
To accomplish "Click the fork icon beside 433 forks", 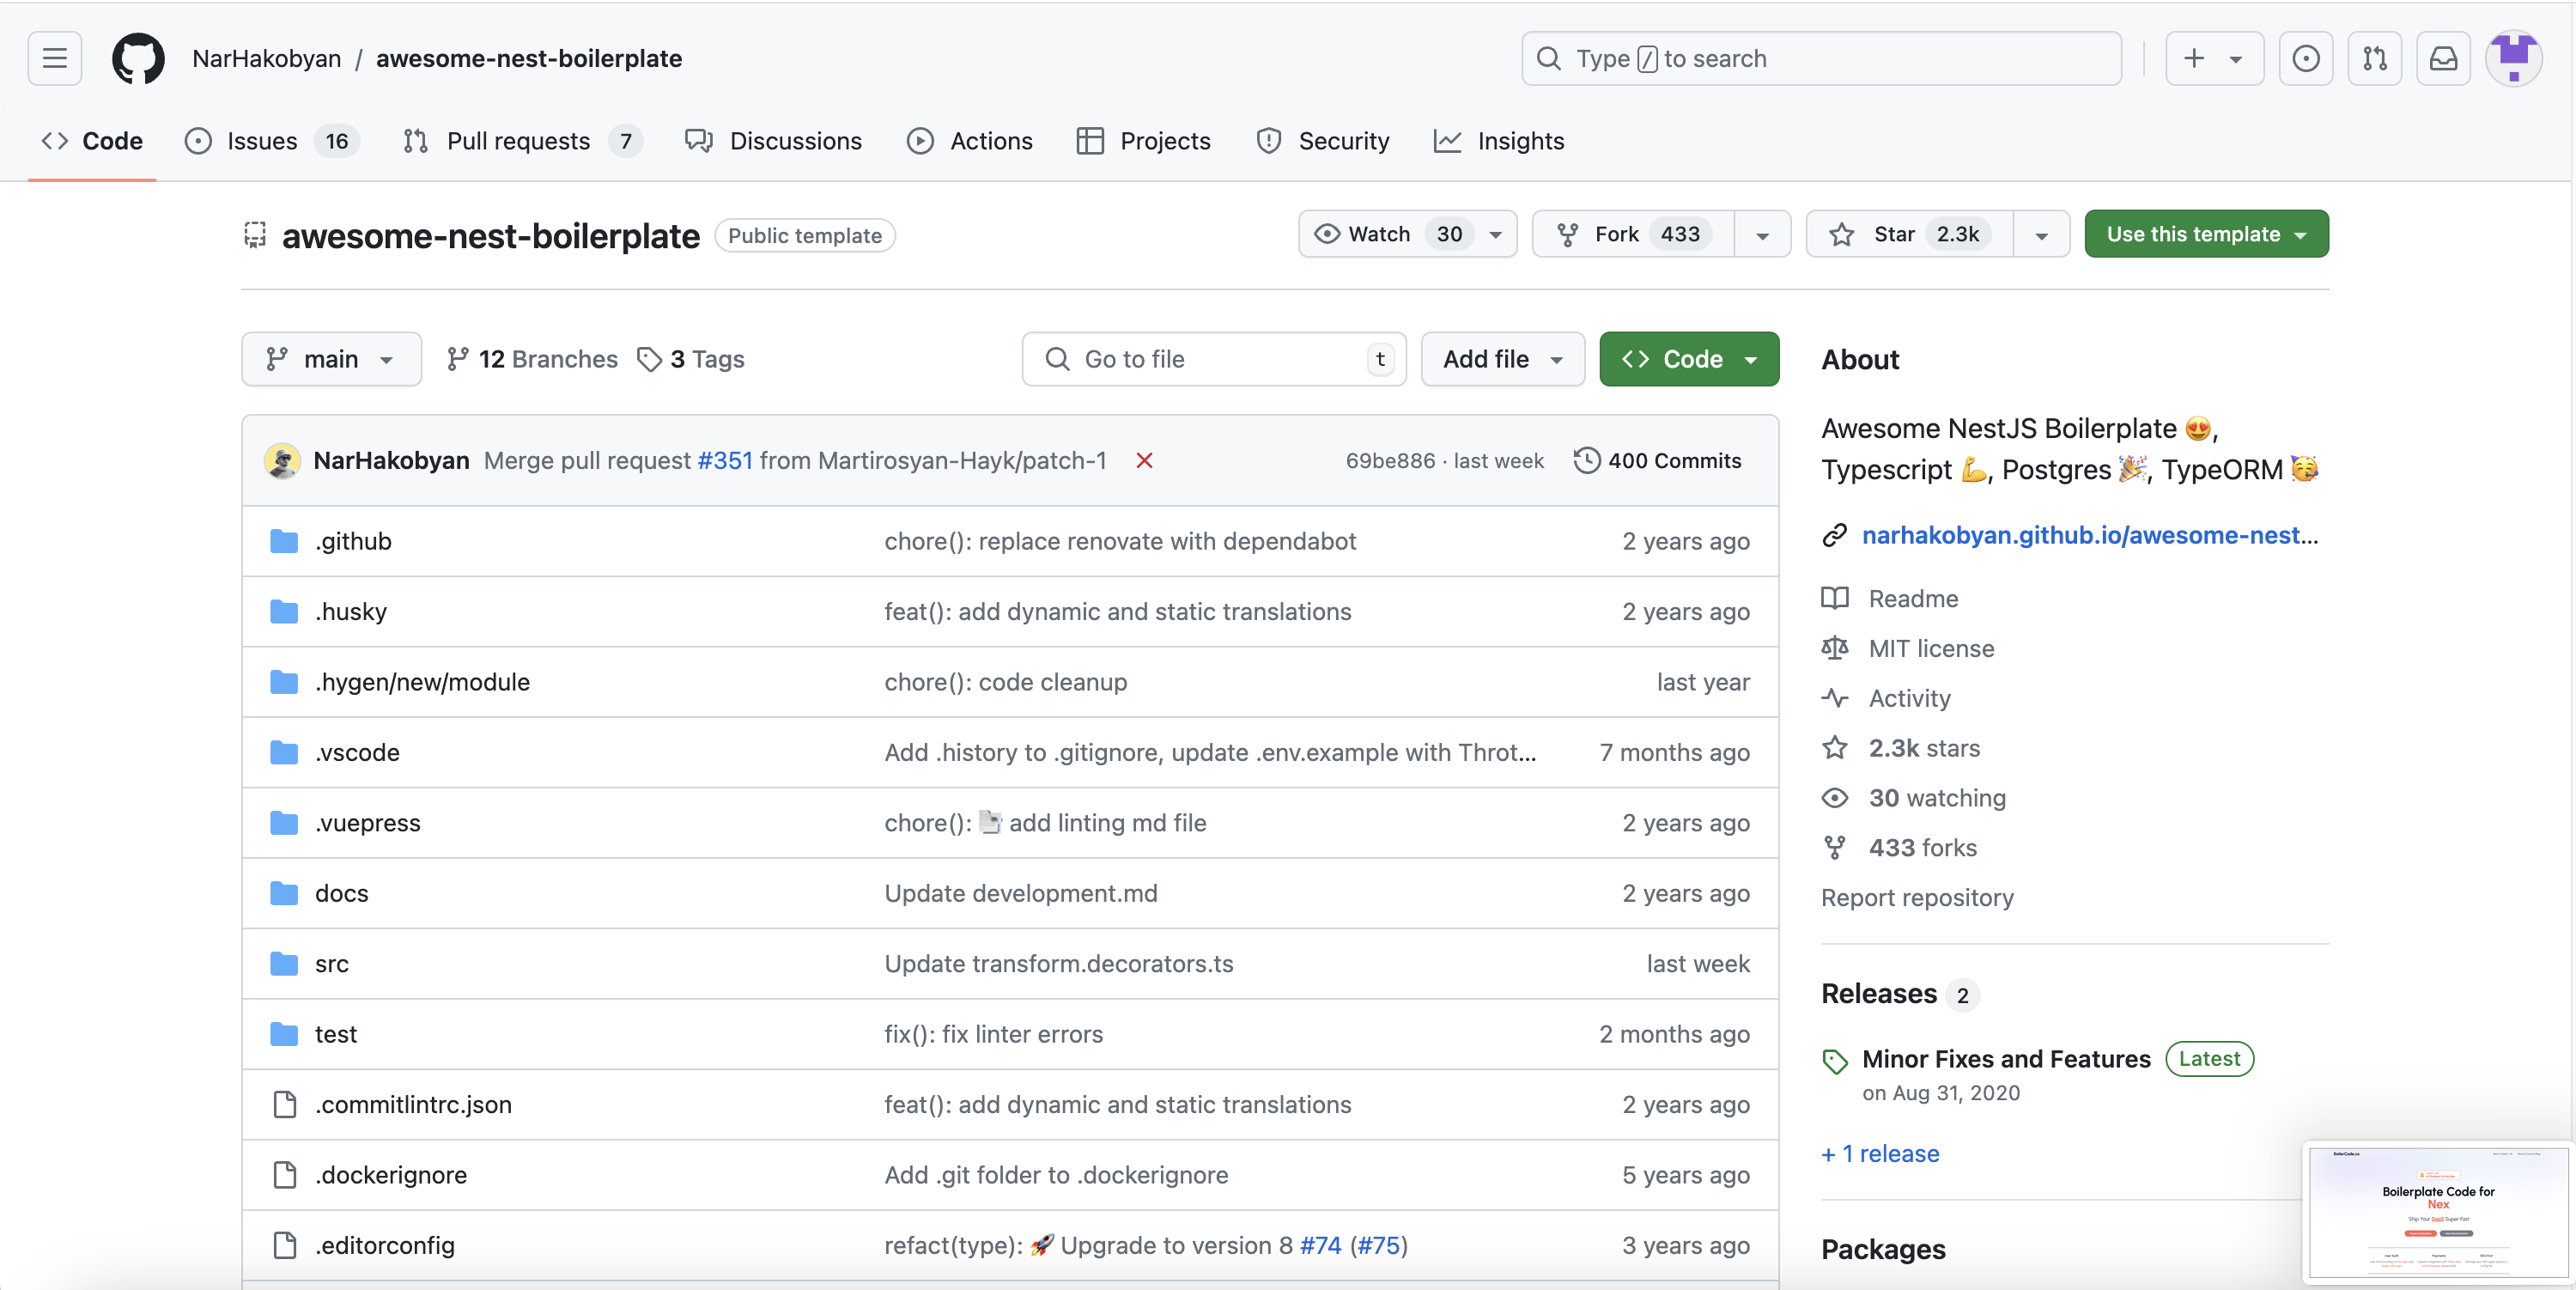I will [x=1834, y=848].
